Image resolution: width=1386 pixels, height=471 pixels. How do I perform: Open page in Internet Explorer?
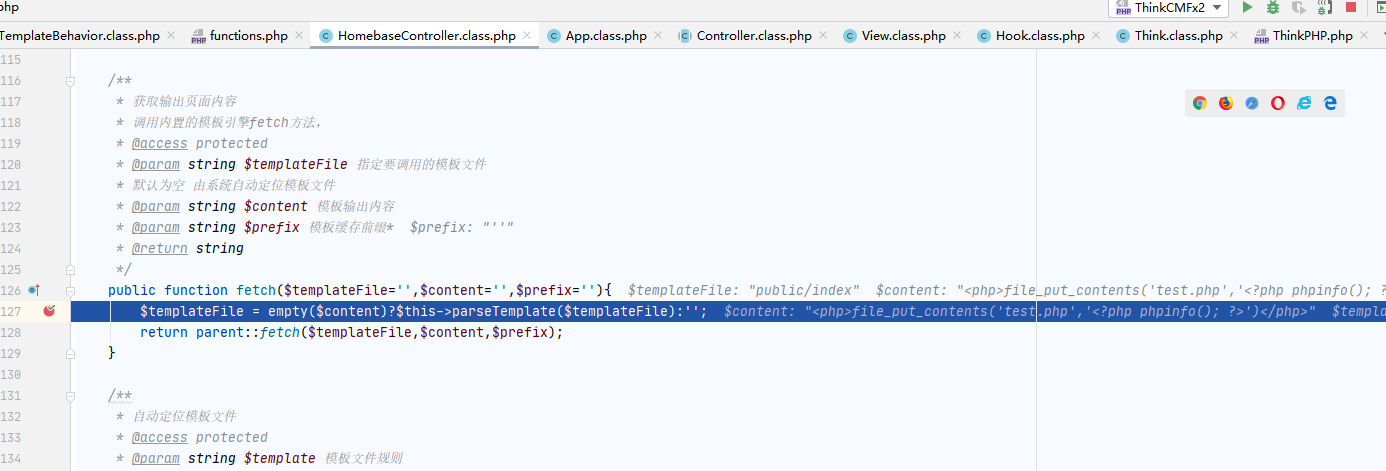click(1304, 102)
